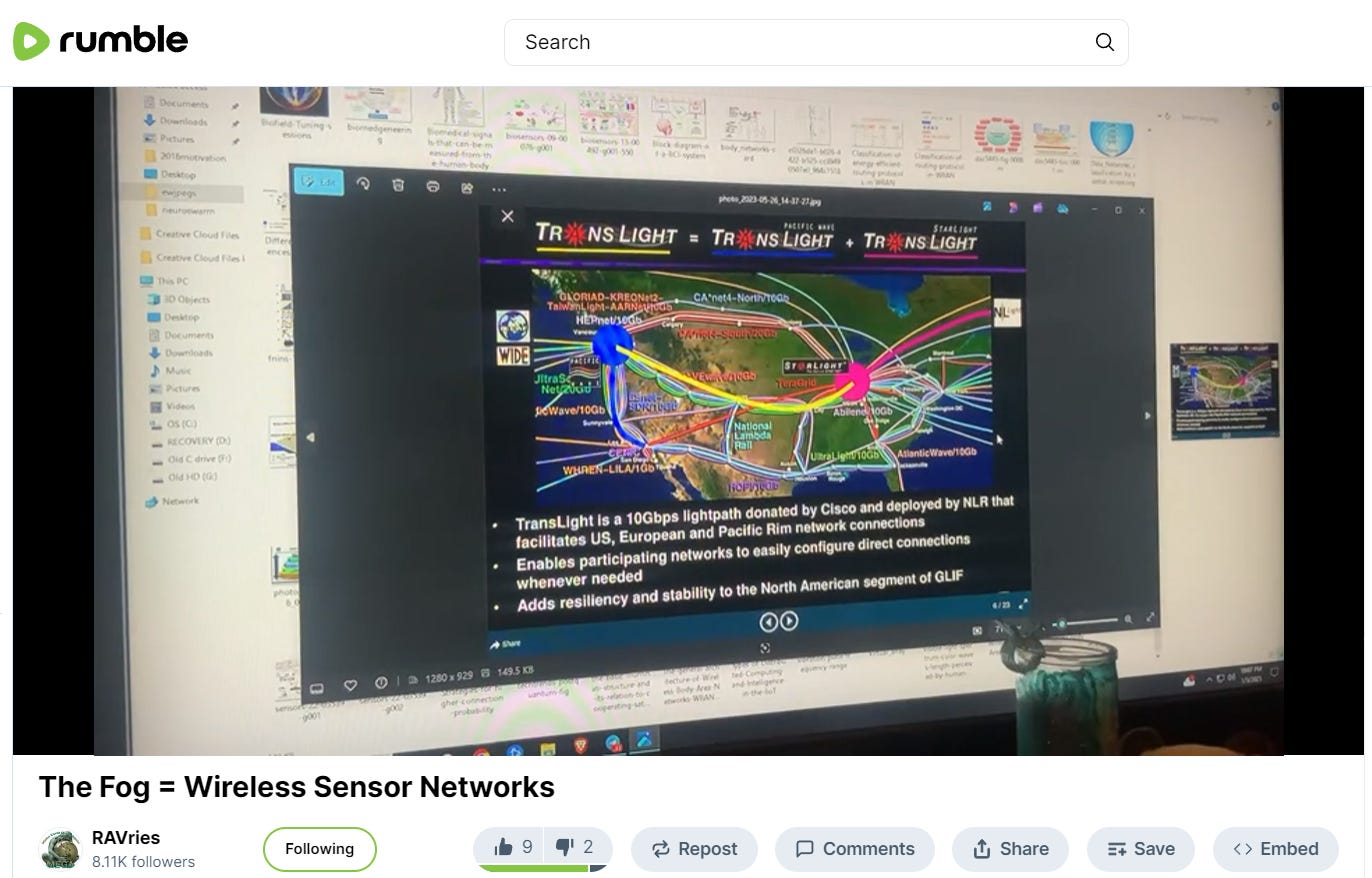Click the X close icon on the TransLight slide
Image resolution: width=1372 pixels, height=878 pixels.
(507, 216)
